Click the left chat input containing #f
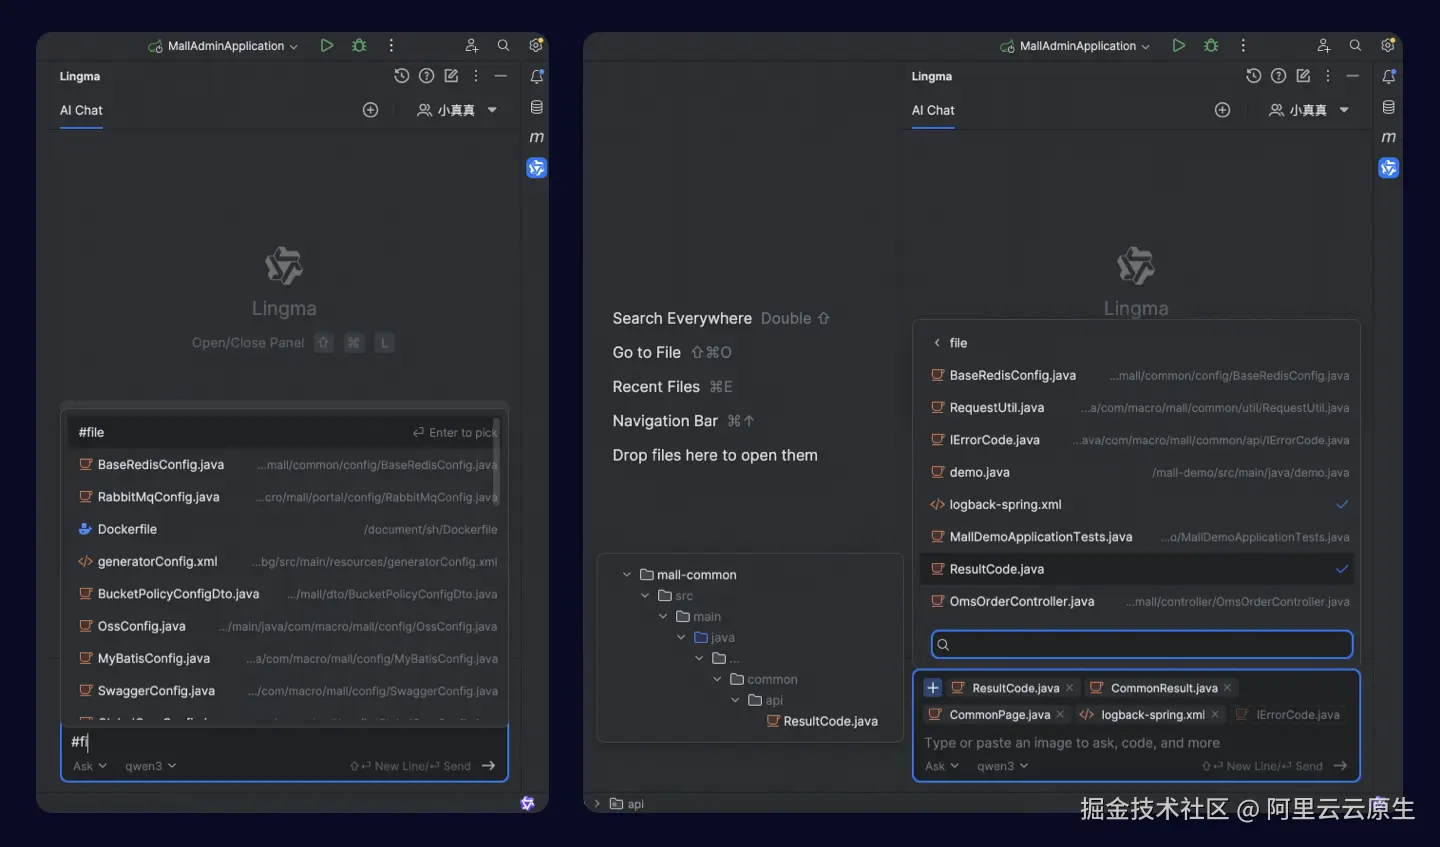This screenshot has height=847, width=1440. click(x=284, y=742)
